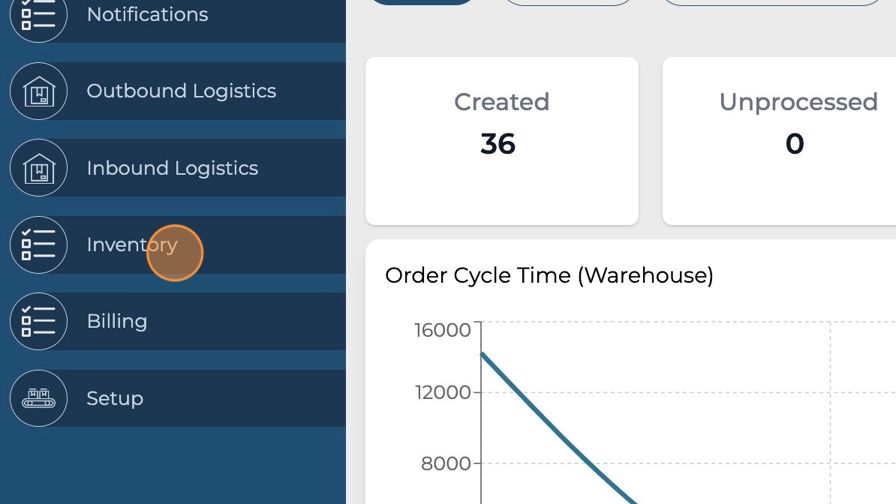Click the Setup conveyor belt icon
The height and width of the screenshot is (504, 896).
tap(38, 398)
